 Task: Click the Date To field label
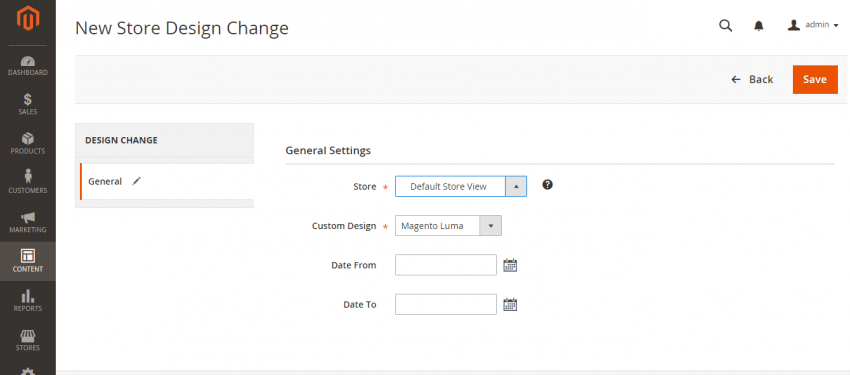coord(360,305)
